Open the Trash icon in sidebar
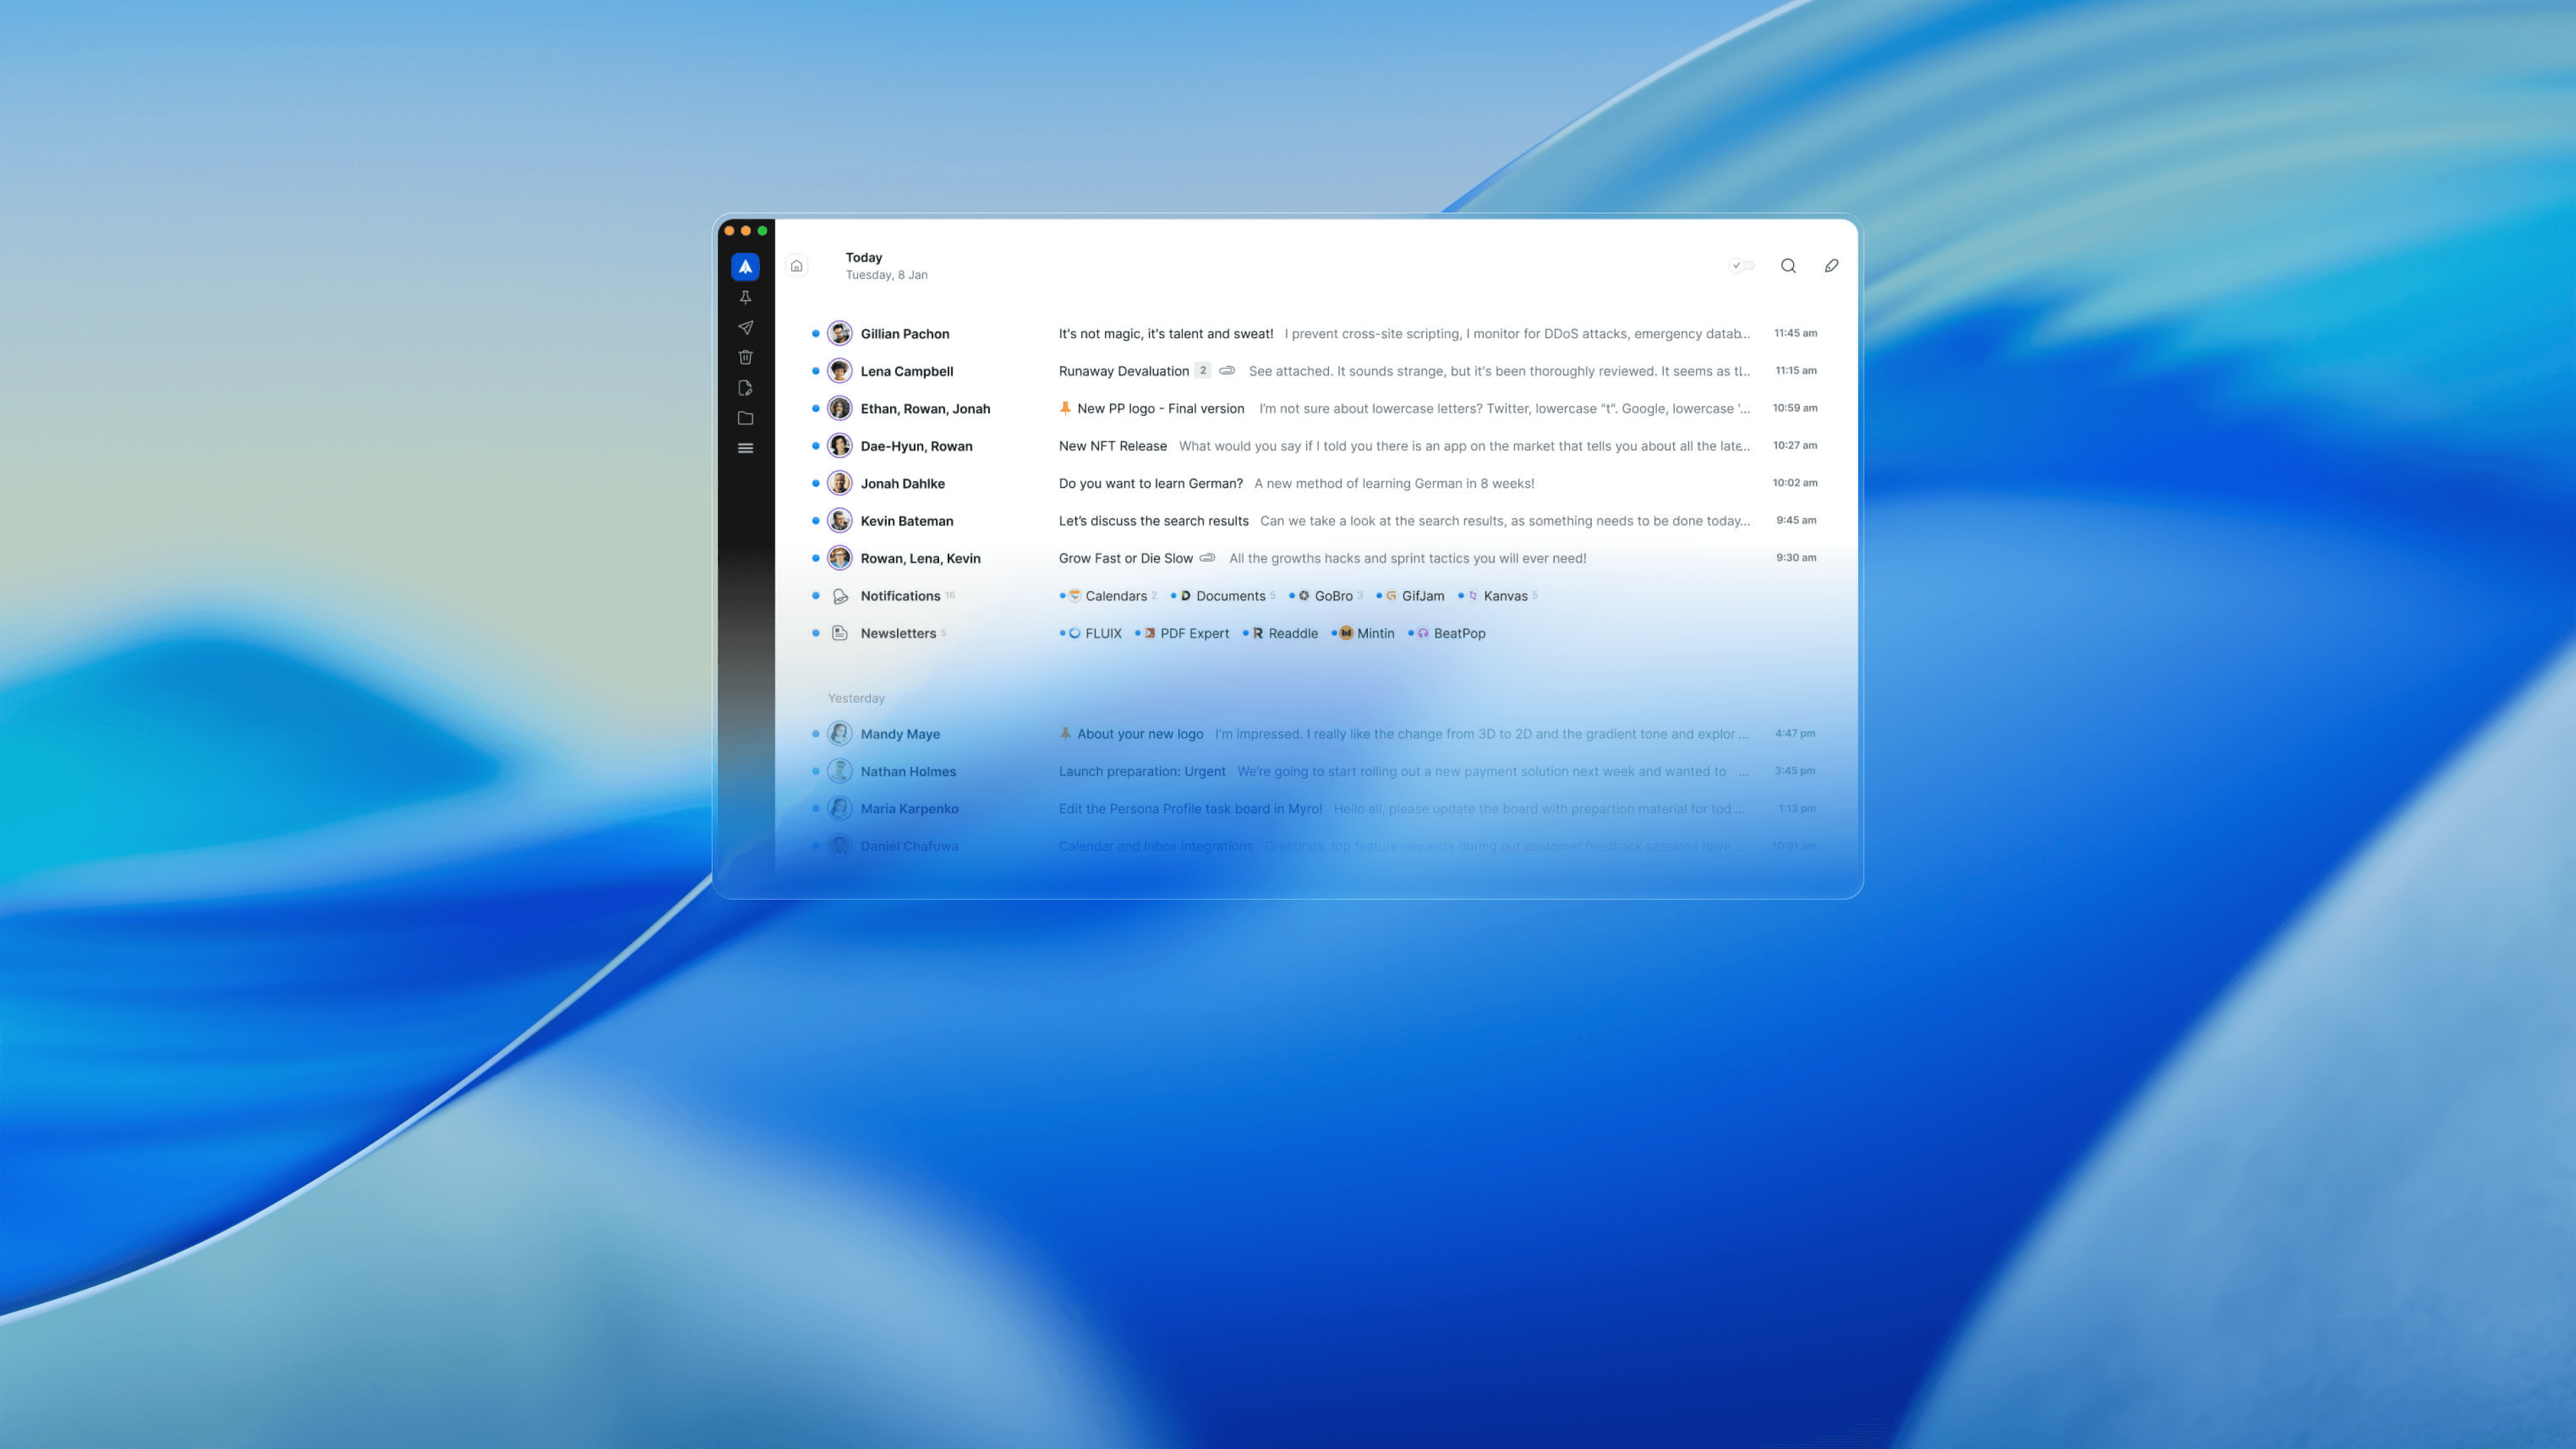Image resolution: width=2576 pixels, height=1449 pixels. click(x=745, y=357)
